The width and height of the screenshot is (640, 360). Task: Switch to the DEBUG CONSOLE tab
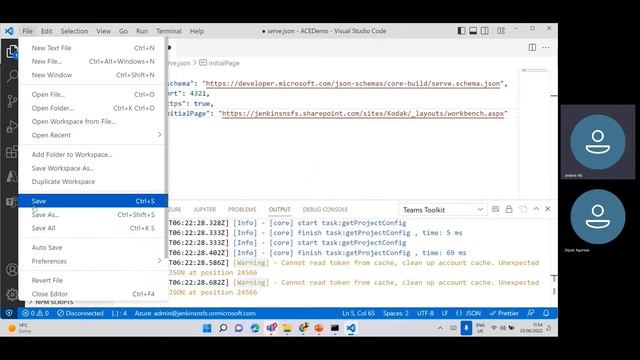pyautogui.click(x=325, y=209)
